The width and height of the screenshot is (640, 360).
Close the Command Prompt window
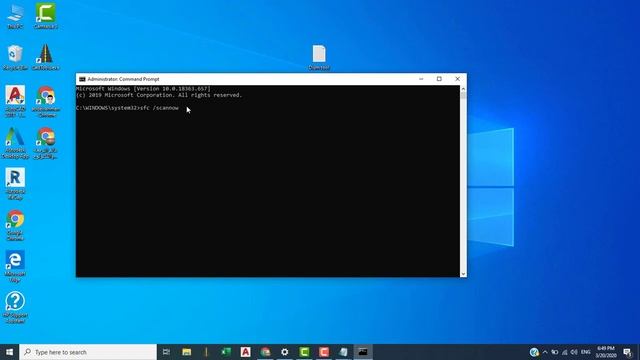[x=458, y=79]
